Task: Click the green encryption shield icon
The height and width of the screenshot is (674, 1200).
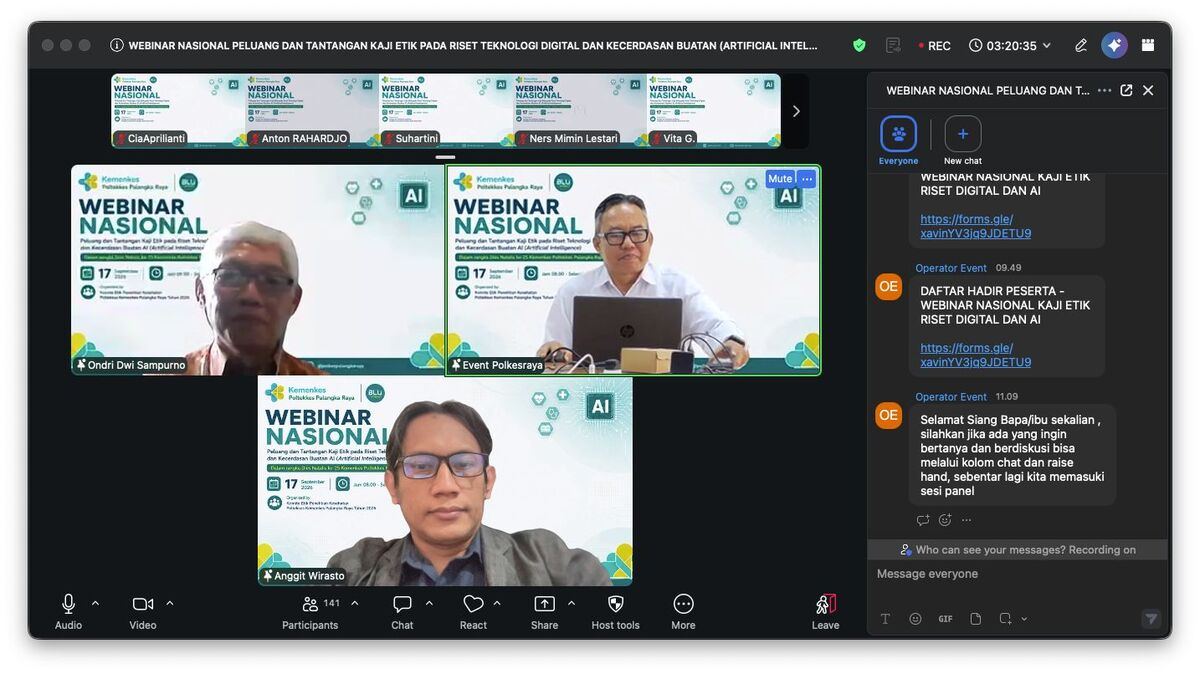Action: pyautogui.click(x=859, y=45)
